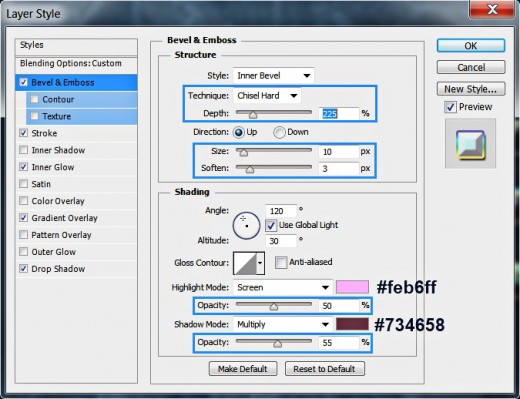Click the Depth percentage input field

[x=339, y=114]
